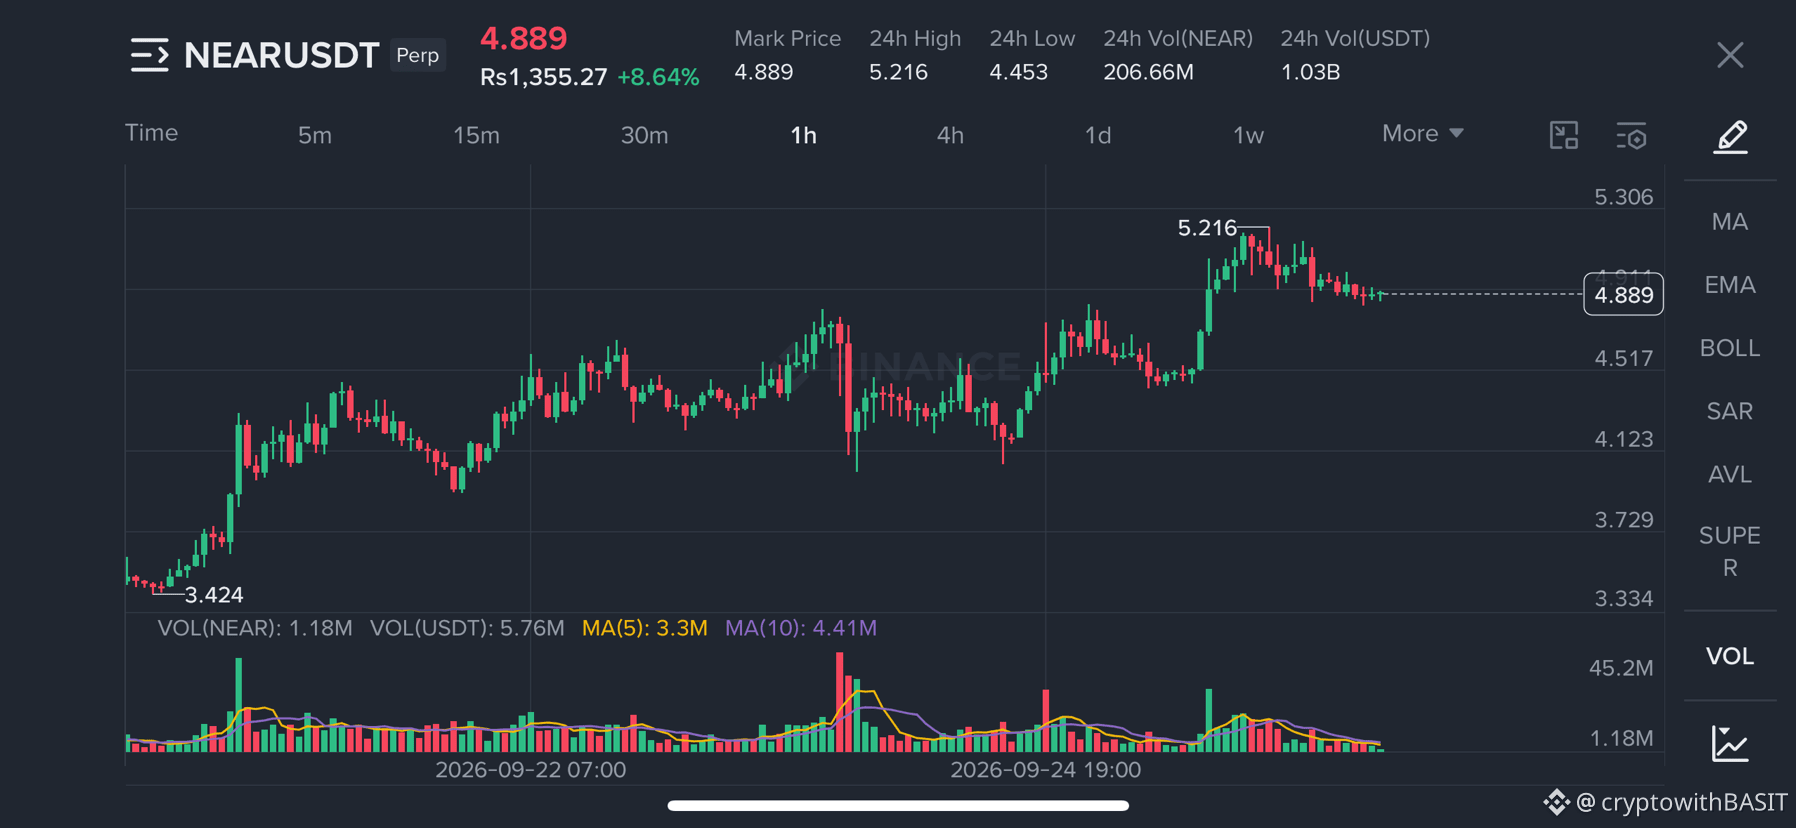
Task: Toggle the VOL sub-indicator
Action: point(1730,656)
